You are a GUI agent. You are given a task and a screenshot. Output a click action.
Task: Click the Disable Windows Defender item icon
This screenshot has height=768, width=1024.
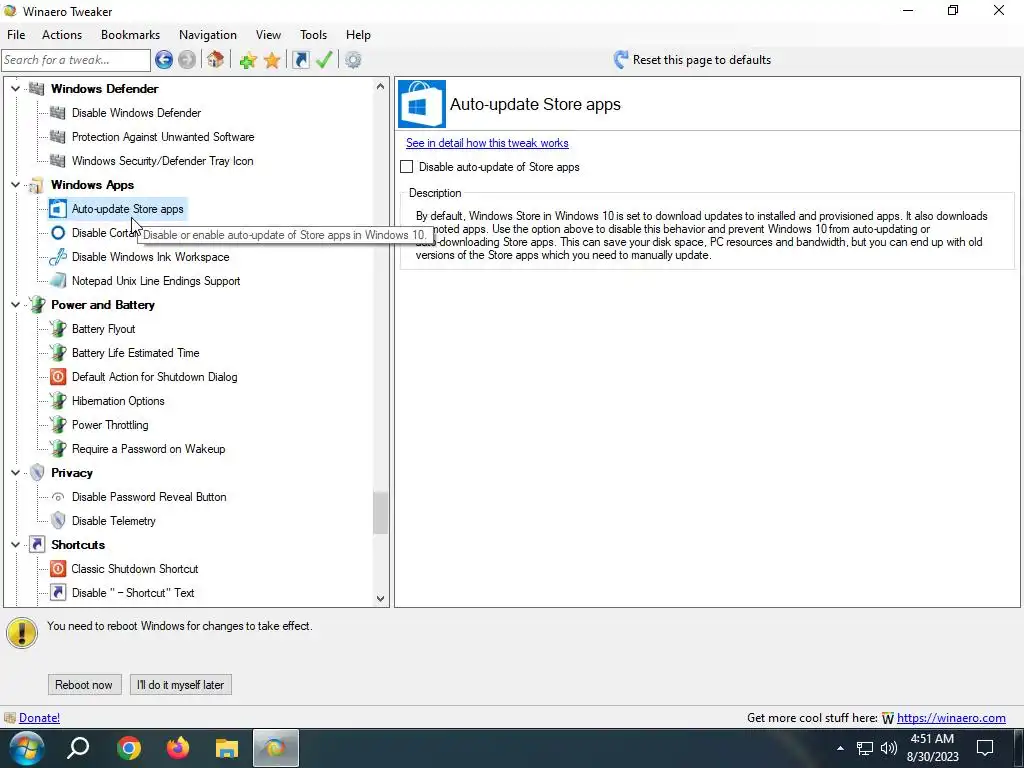point(57,113)
